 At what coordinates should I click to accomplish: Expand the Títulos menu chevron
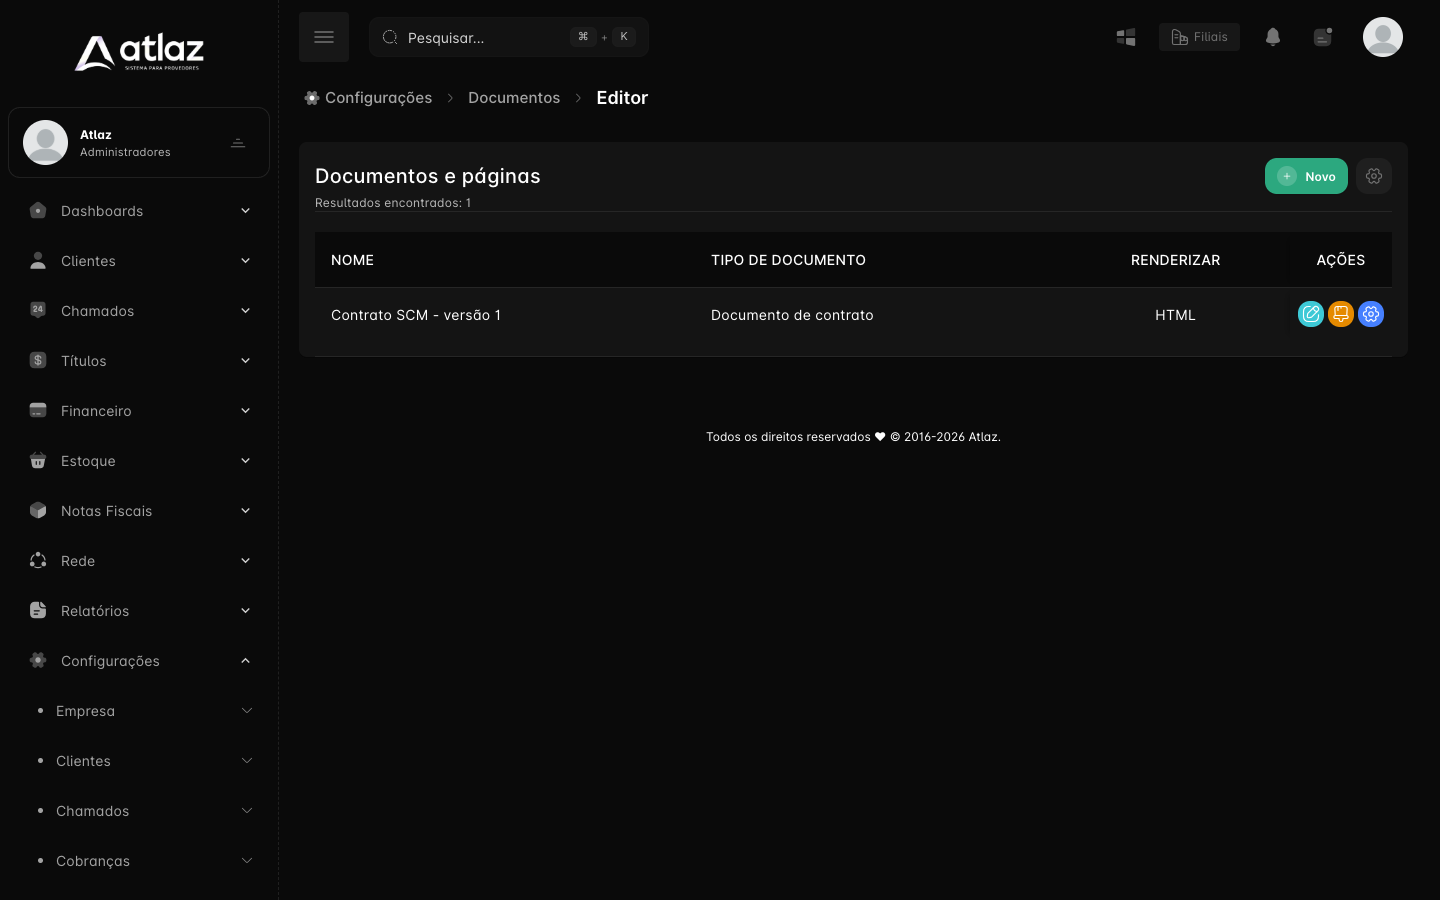(x=245, y=361)
